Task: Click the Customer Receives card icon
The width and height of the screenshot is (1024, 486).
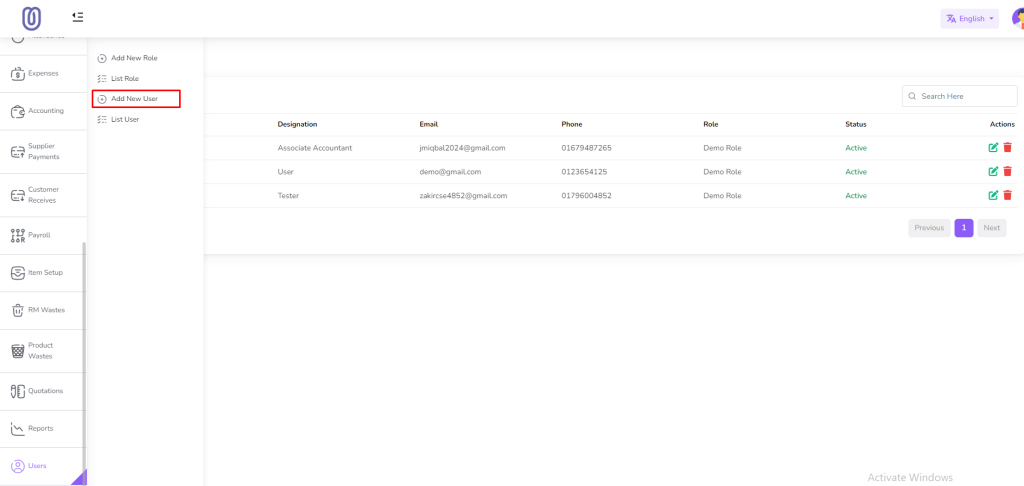Action: [18, 195]
